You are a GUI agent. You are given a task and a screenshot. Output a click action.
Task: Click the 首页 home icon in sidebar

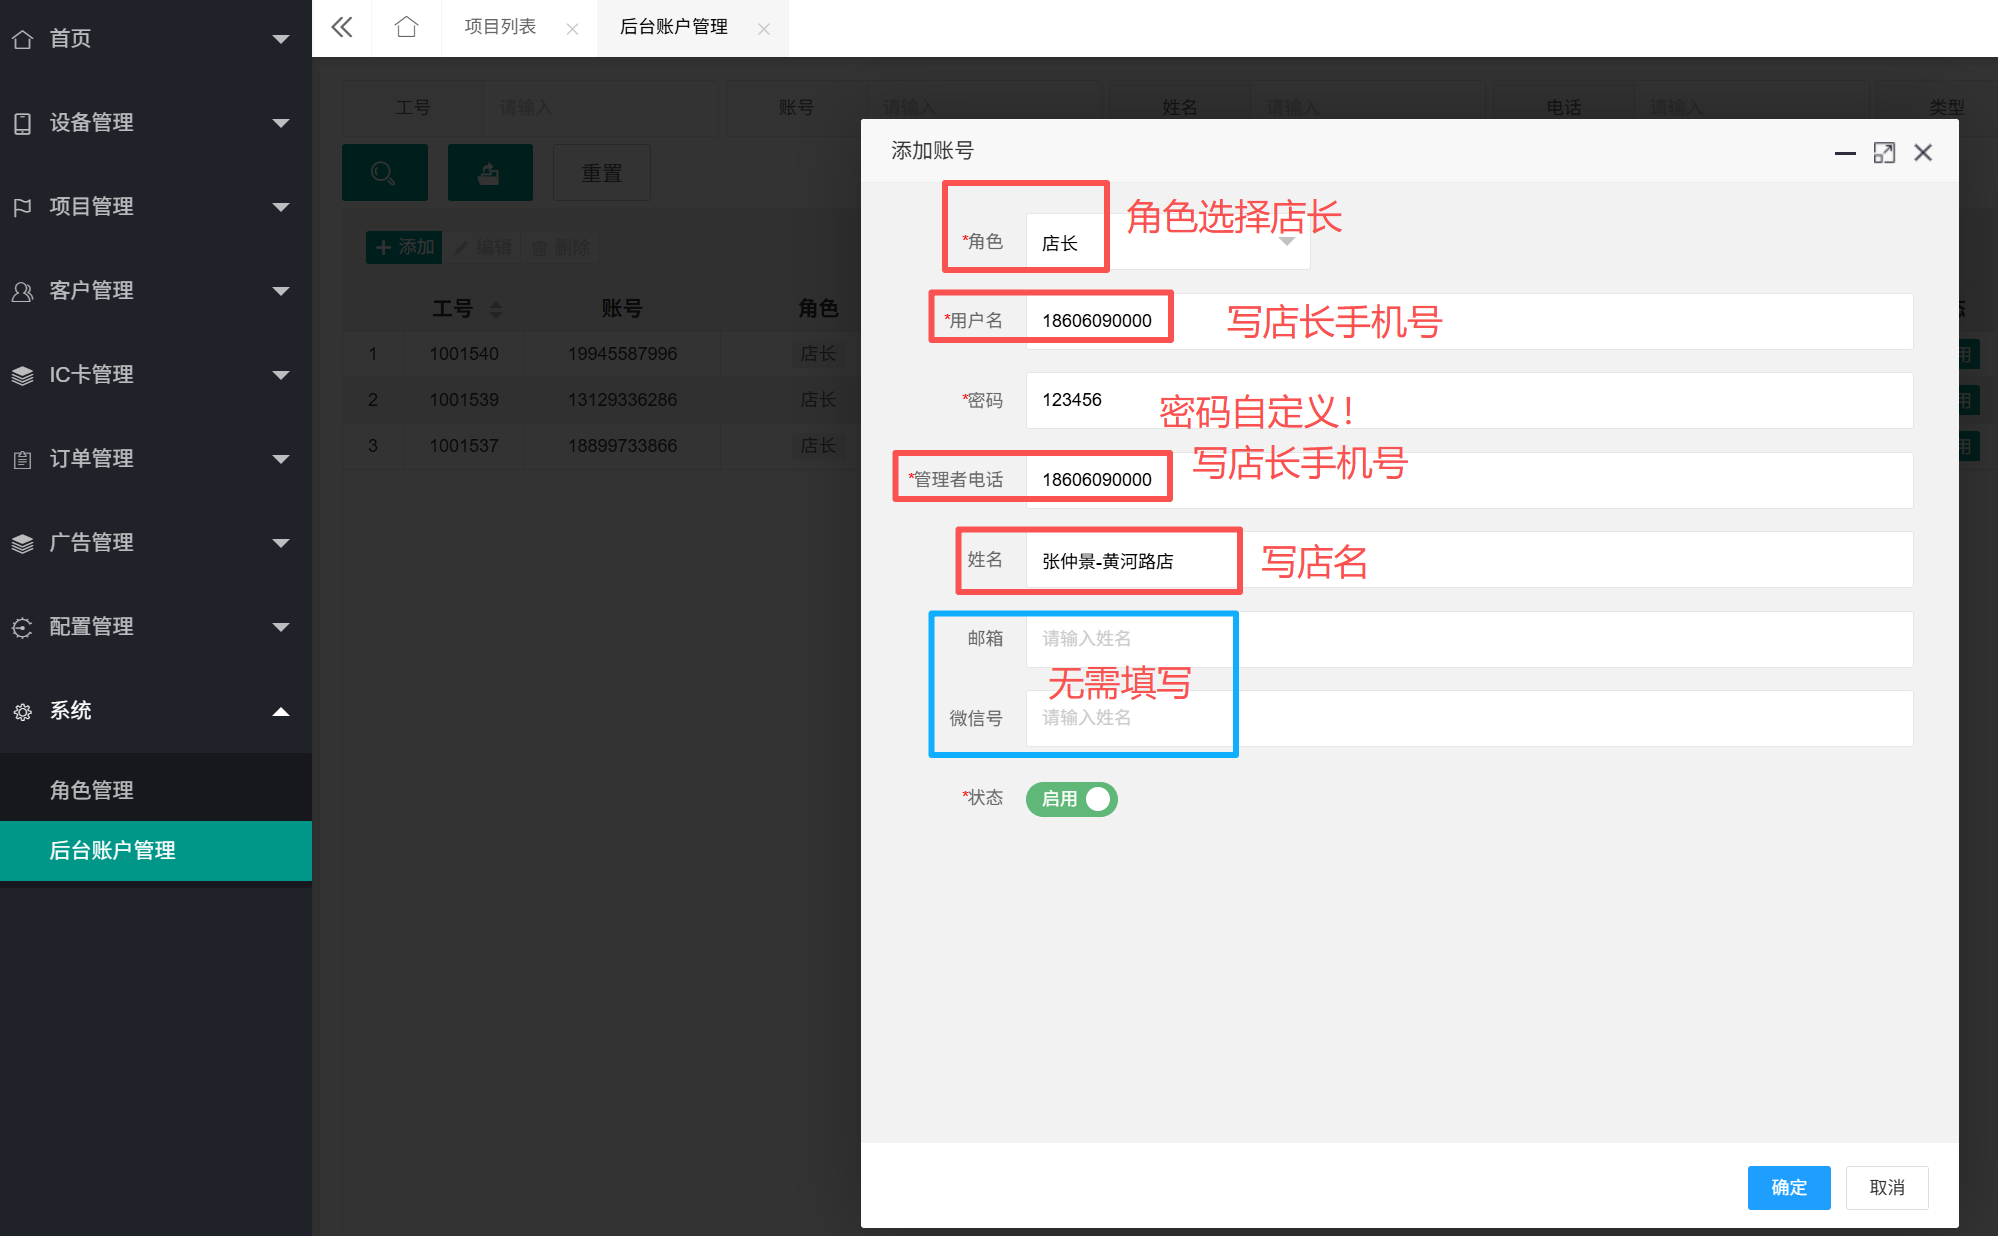tap(22, 39)
